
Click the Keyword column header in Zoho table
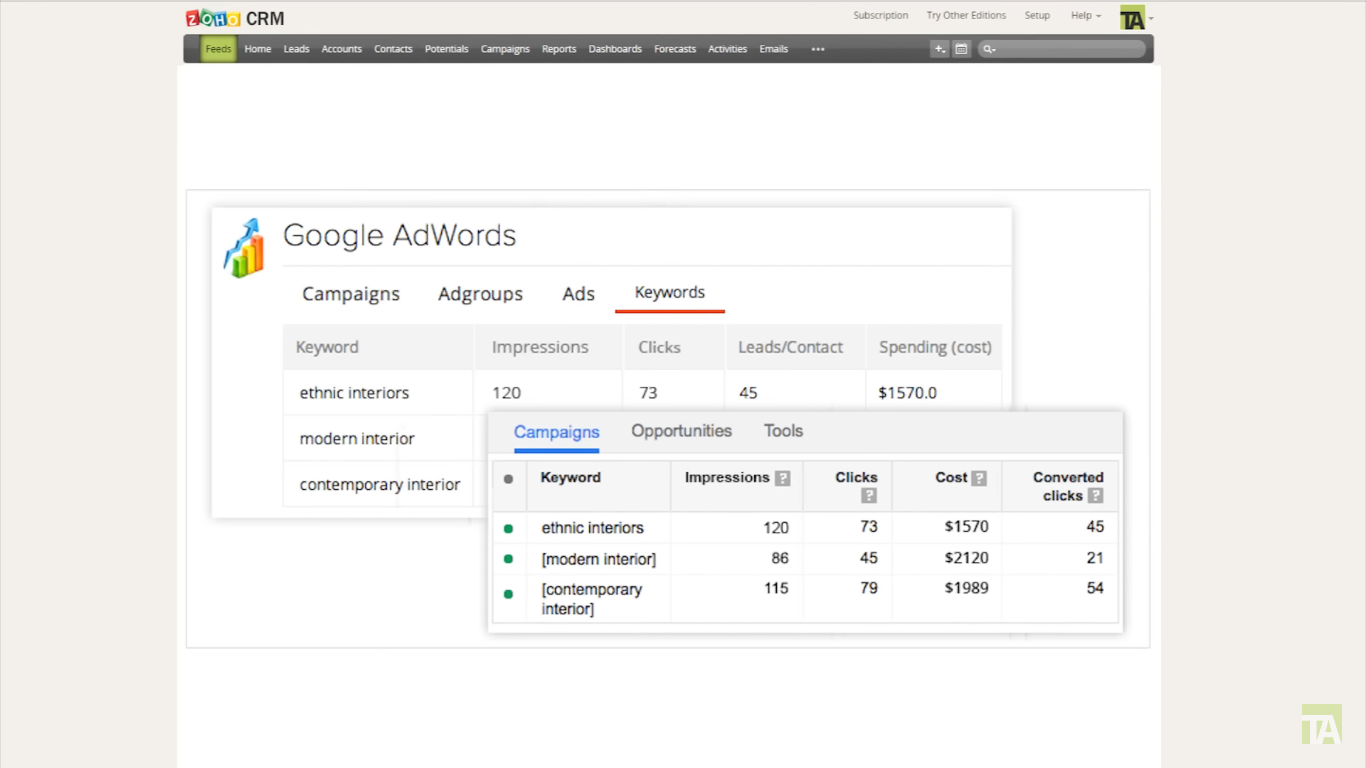[x=327, y=347]
